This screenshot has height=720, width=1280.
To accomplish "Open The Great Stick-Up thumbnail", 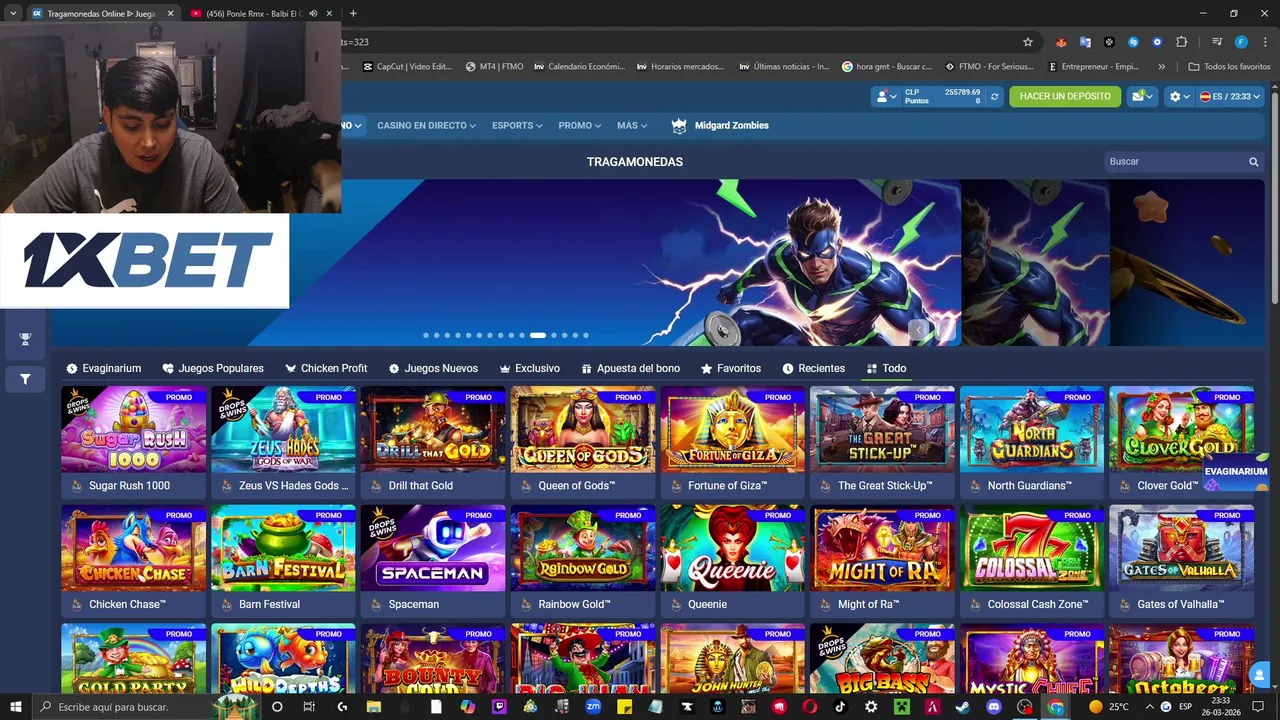I will [882, 429].
